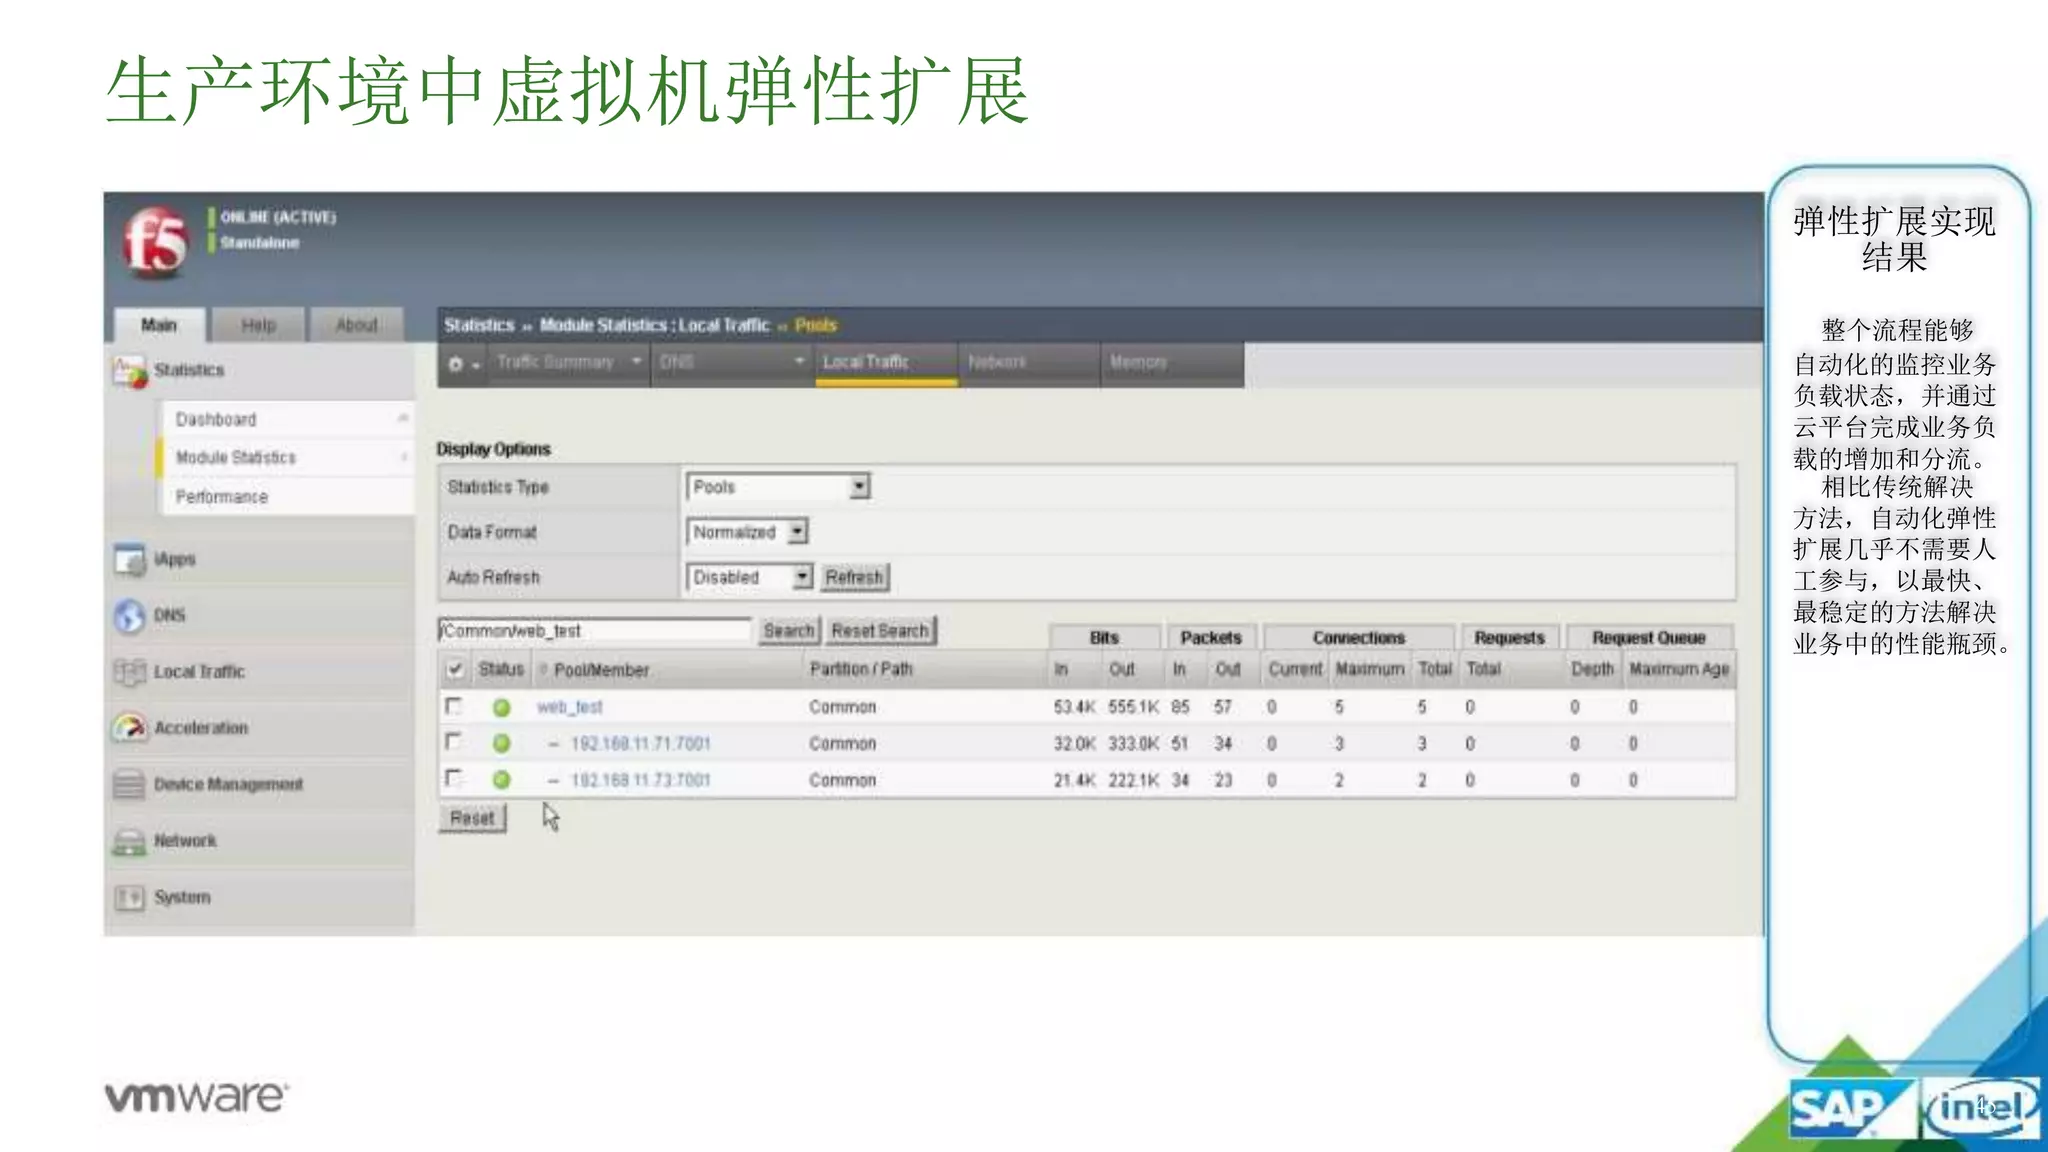Screen dimensions: 2048x1152
Task: Expand the Data Format Normalized dropdown
Action: pos(746,532)
